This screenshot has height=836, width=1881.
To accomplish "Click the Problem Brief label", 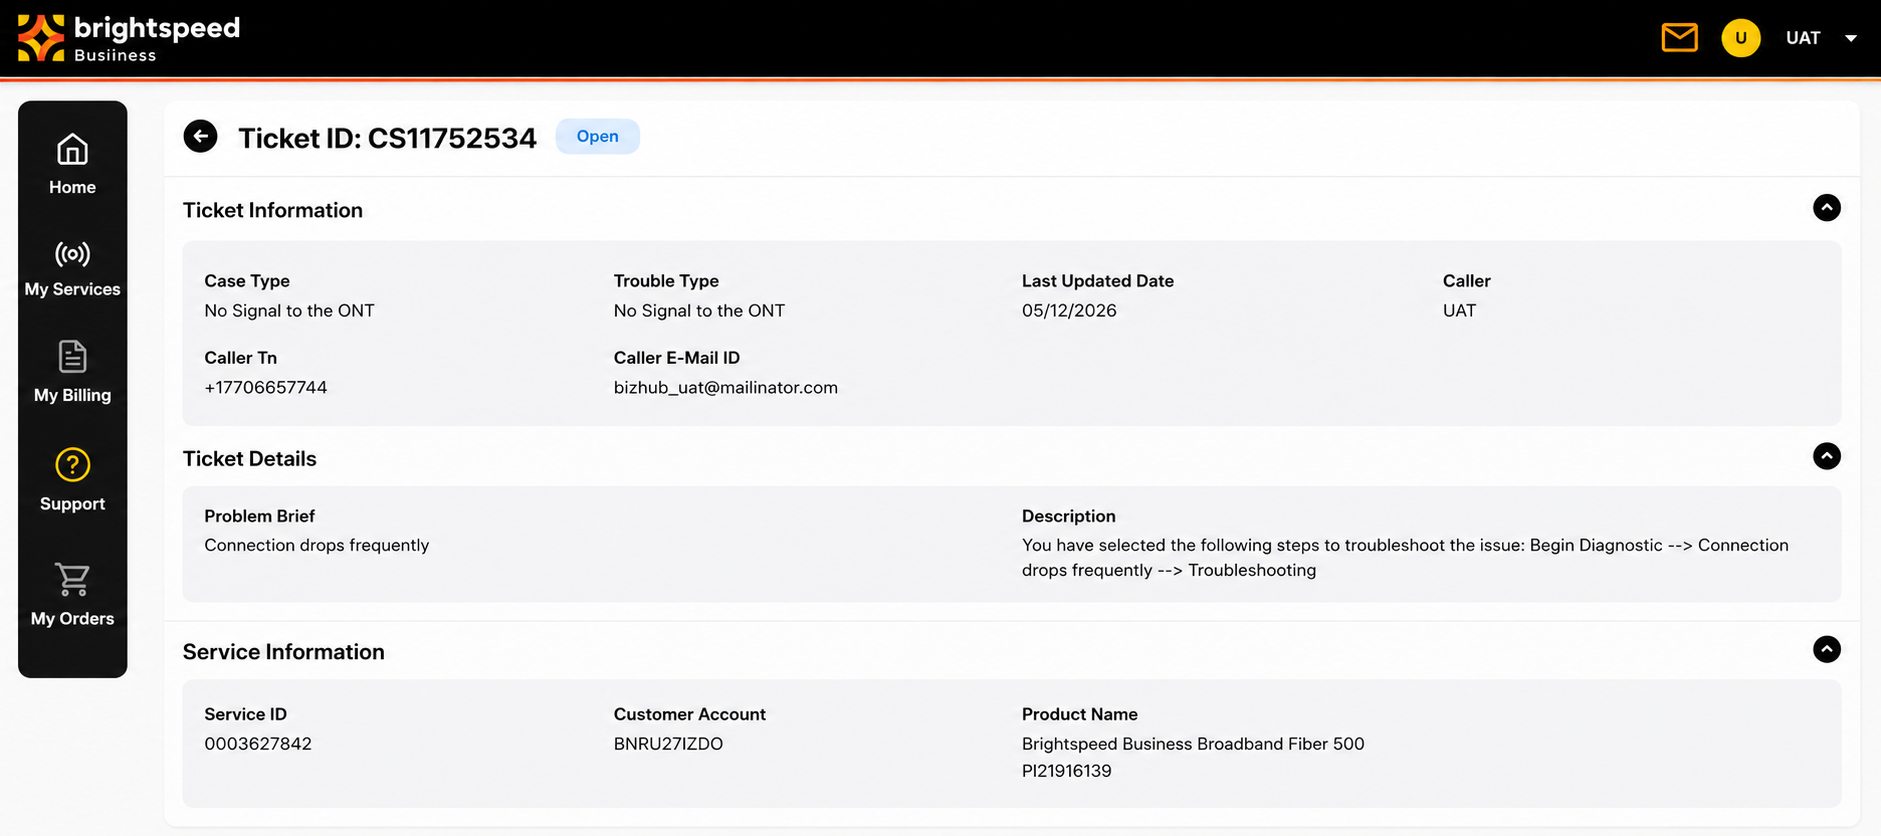I will [259, 516].
